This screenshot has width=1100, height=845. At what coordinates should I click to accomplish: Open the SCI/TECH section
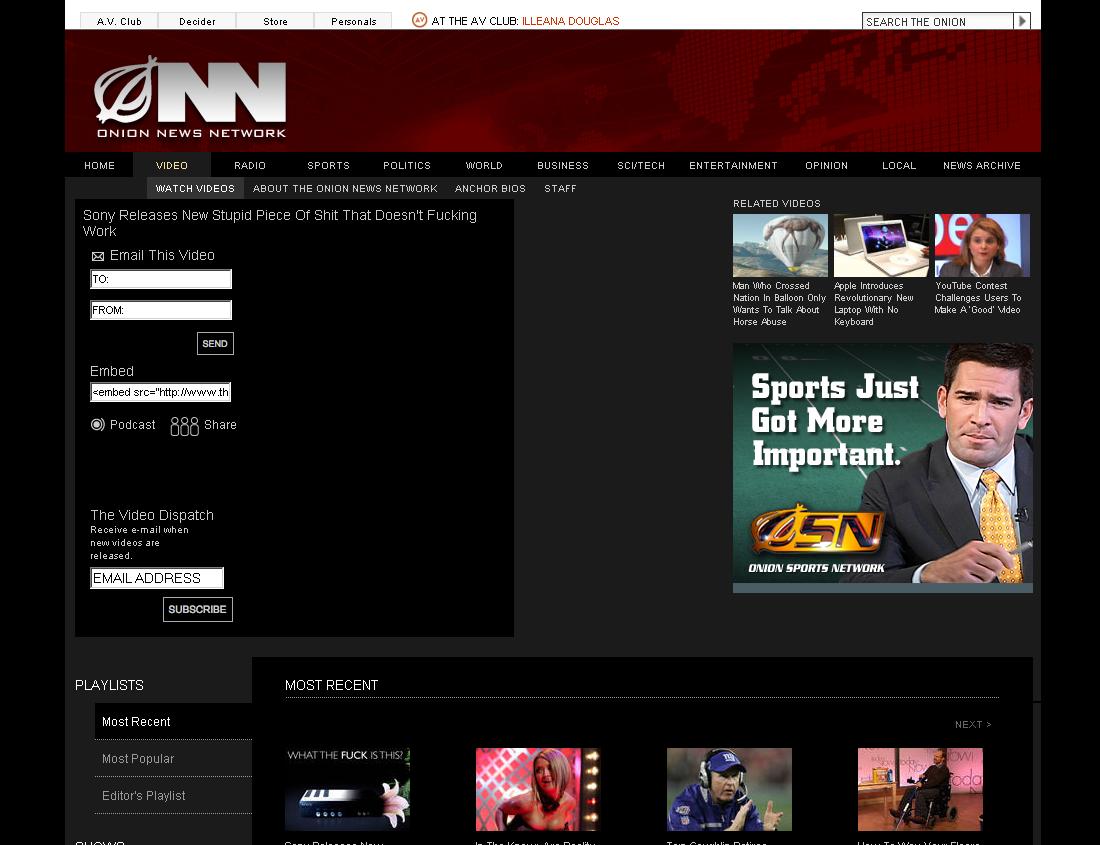click(x=641, y=165)
